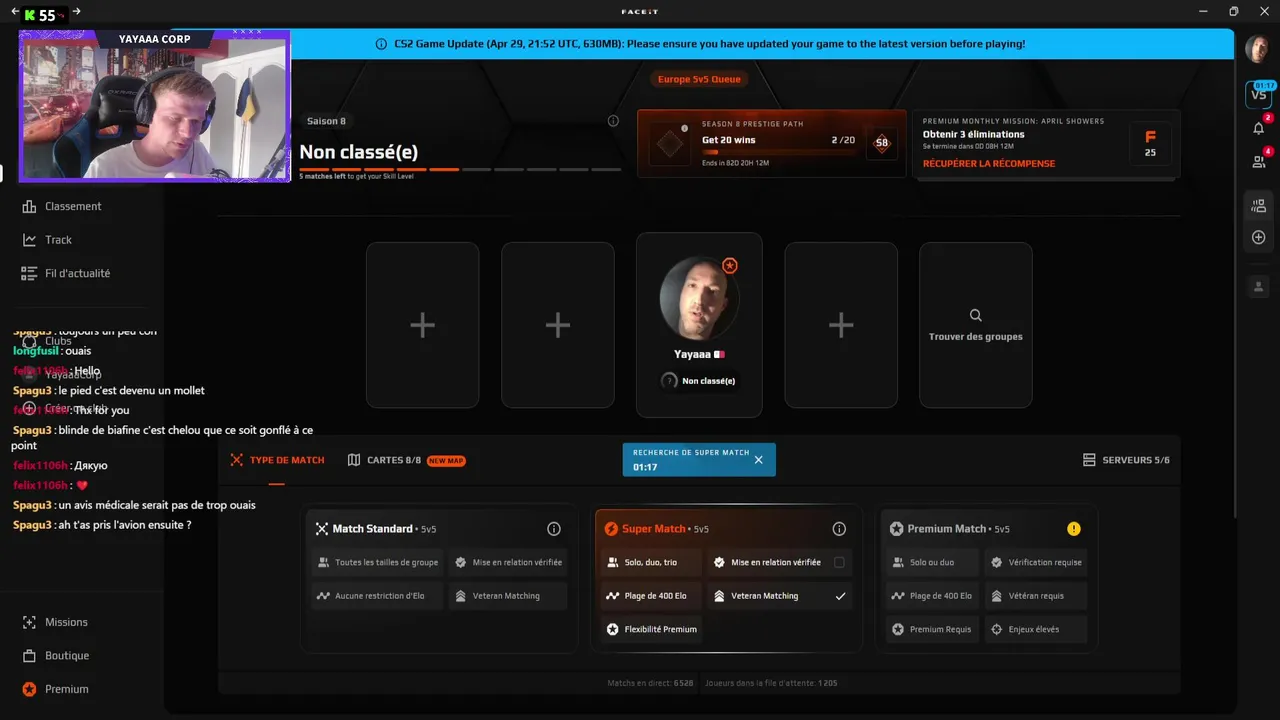
Task: Select Europe 5v5 Queue
Action: [699, 79]
